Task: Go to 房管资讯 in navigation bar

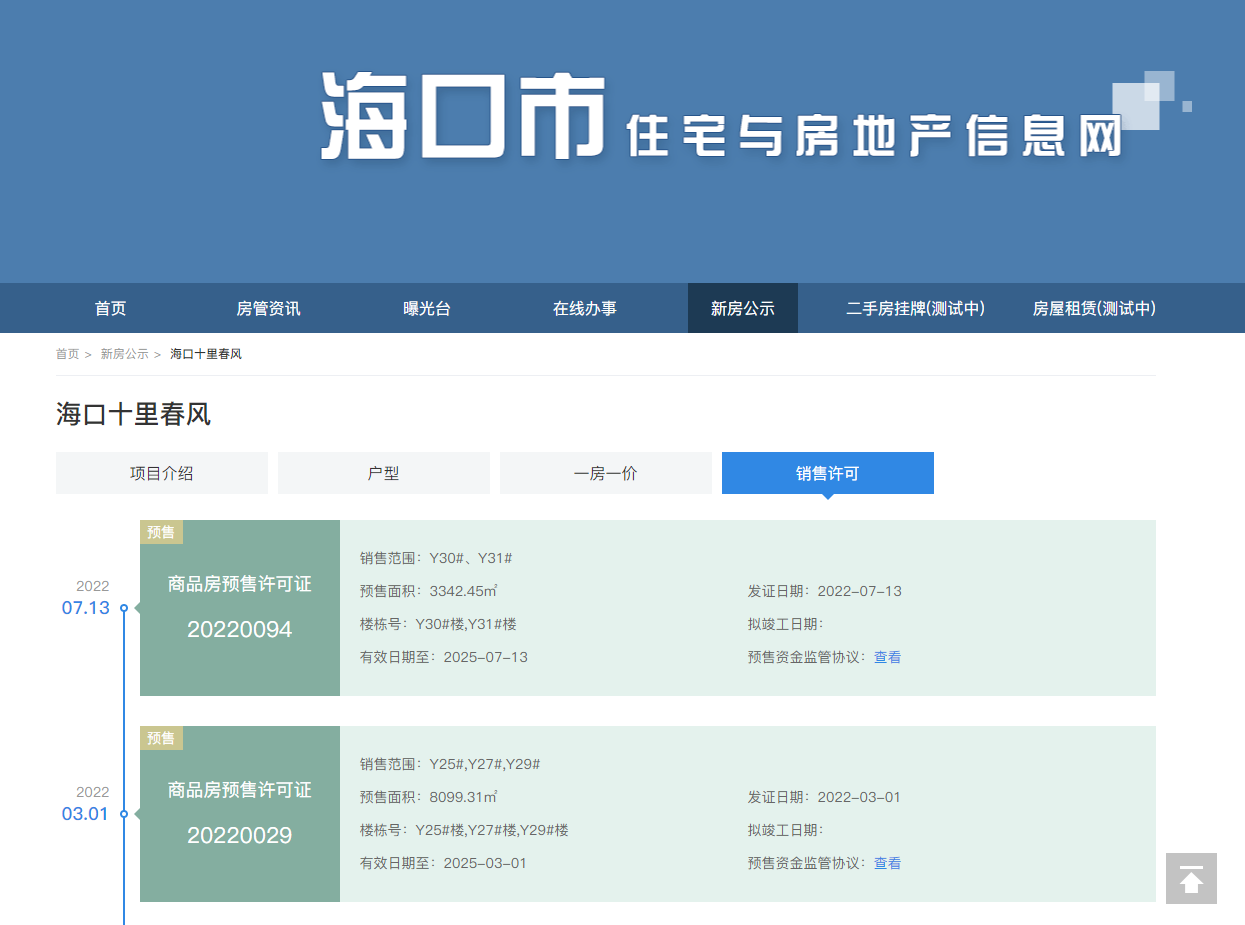Action: pos(268,309)
